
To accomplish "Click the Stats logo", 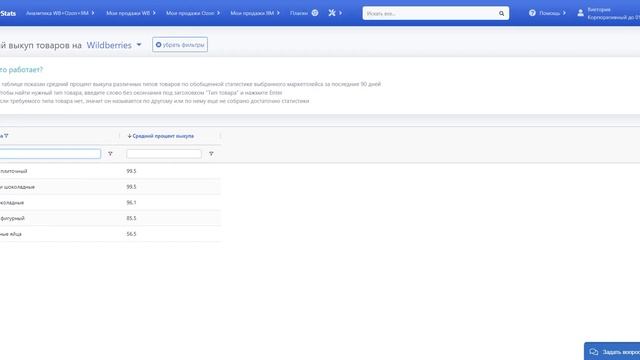I will click(8, 13).
